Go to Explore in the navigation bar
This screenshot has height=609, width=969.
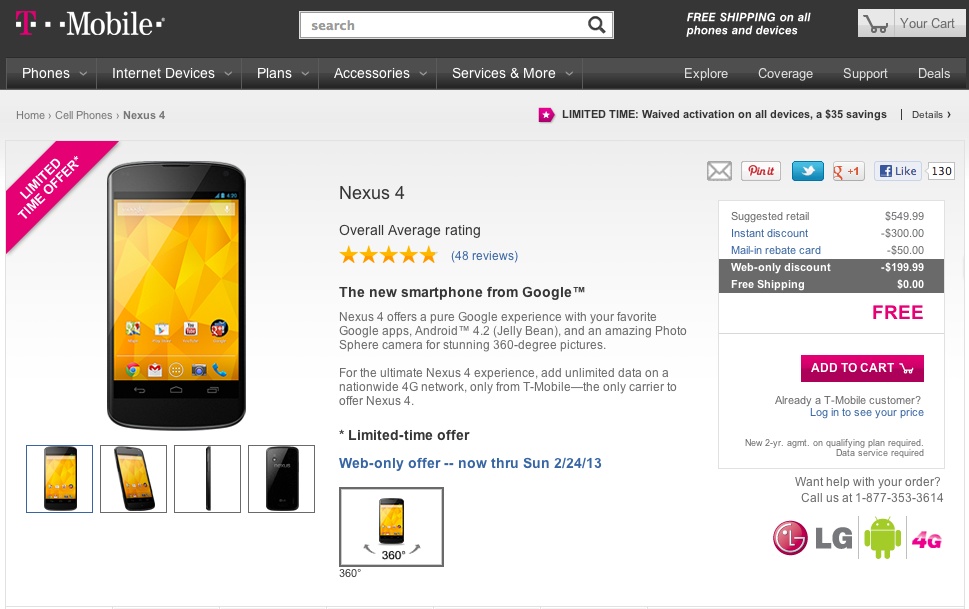click(x=706, y=74)
